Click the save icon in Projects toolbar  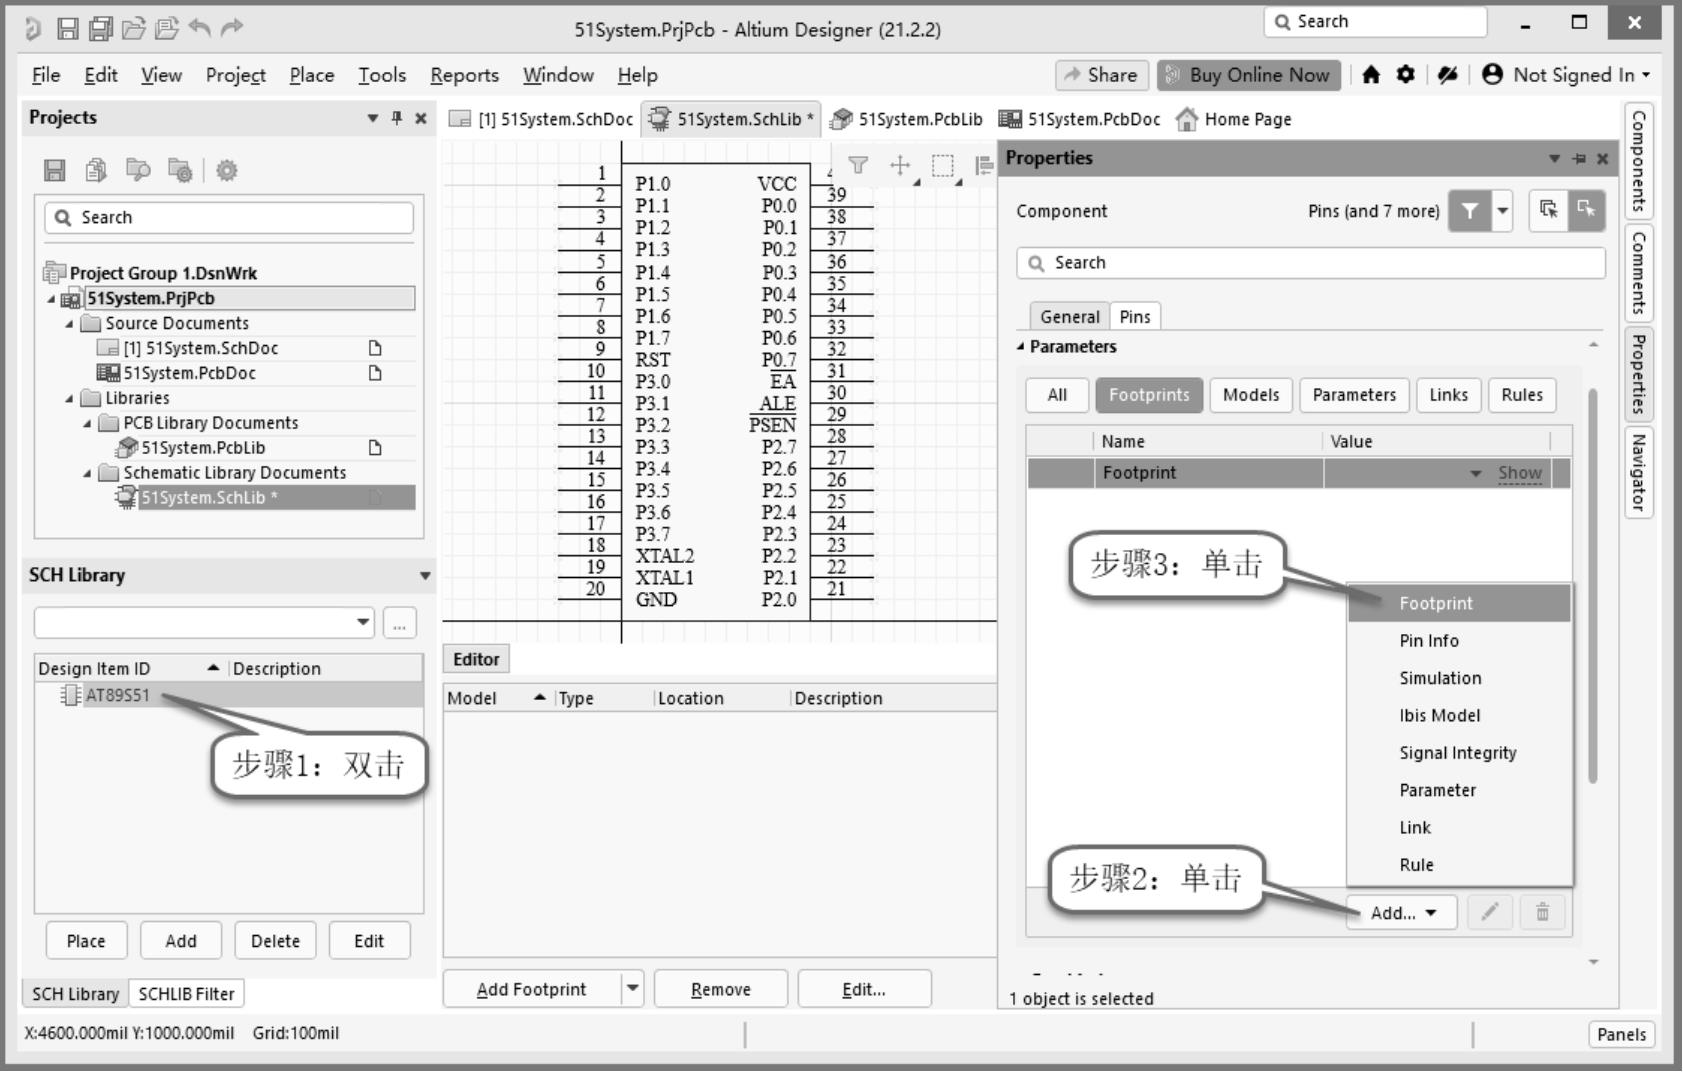point(55,171)
